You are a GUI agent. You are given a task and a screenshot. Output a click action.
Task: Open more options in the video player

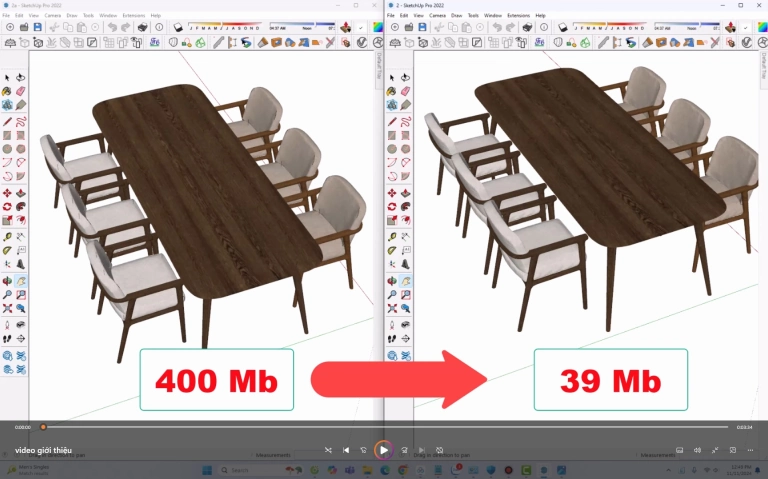(750, 450)
